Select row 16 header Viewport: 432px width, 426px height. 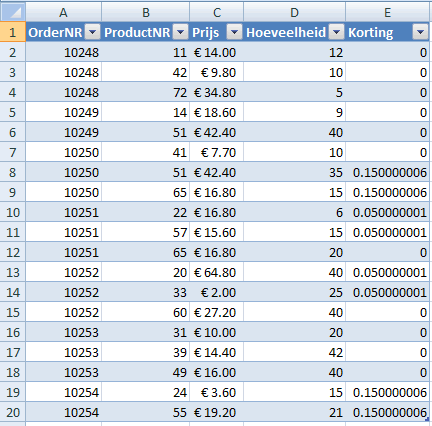pyautogui.click(x=13, y=332)
